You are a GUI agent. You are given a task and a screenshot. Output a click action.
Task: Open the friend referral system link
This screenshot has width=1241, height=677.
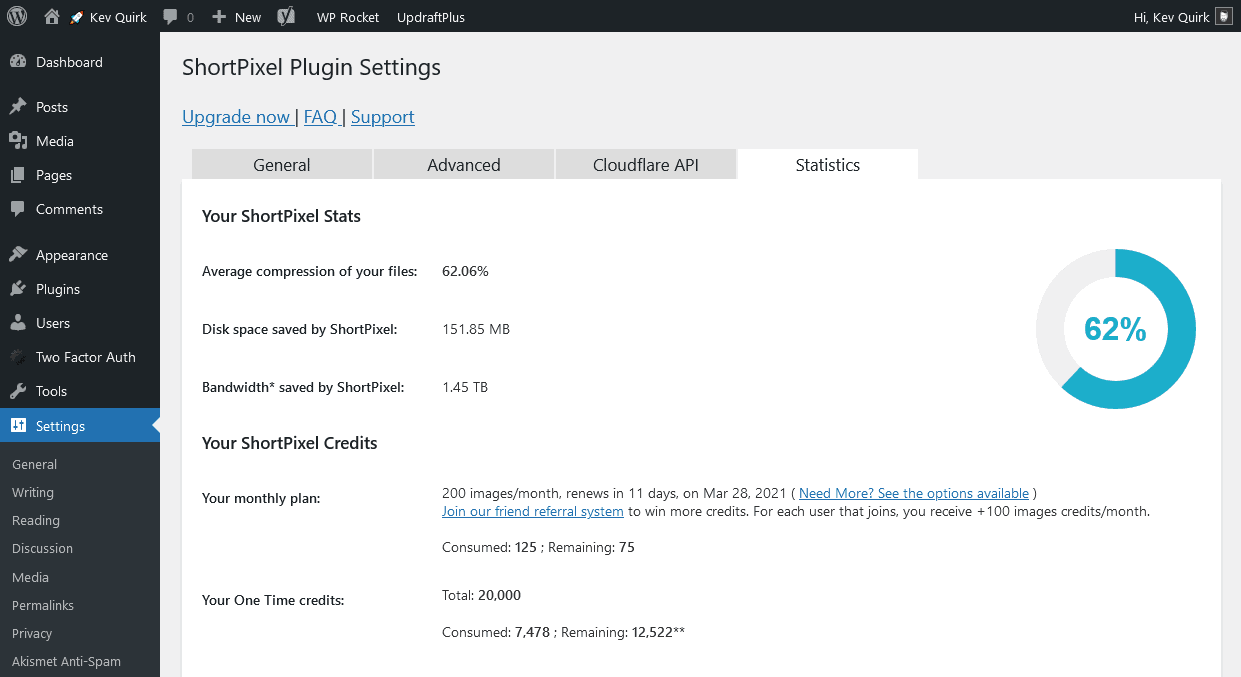pyautogui.click(x=533, y=511)
